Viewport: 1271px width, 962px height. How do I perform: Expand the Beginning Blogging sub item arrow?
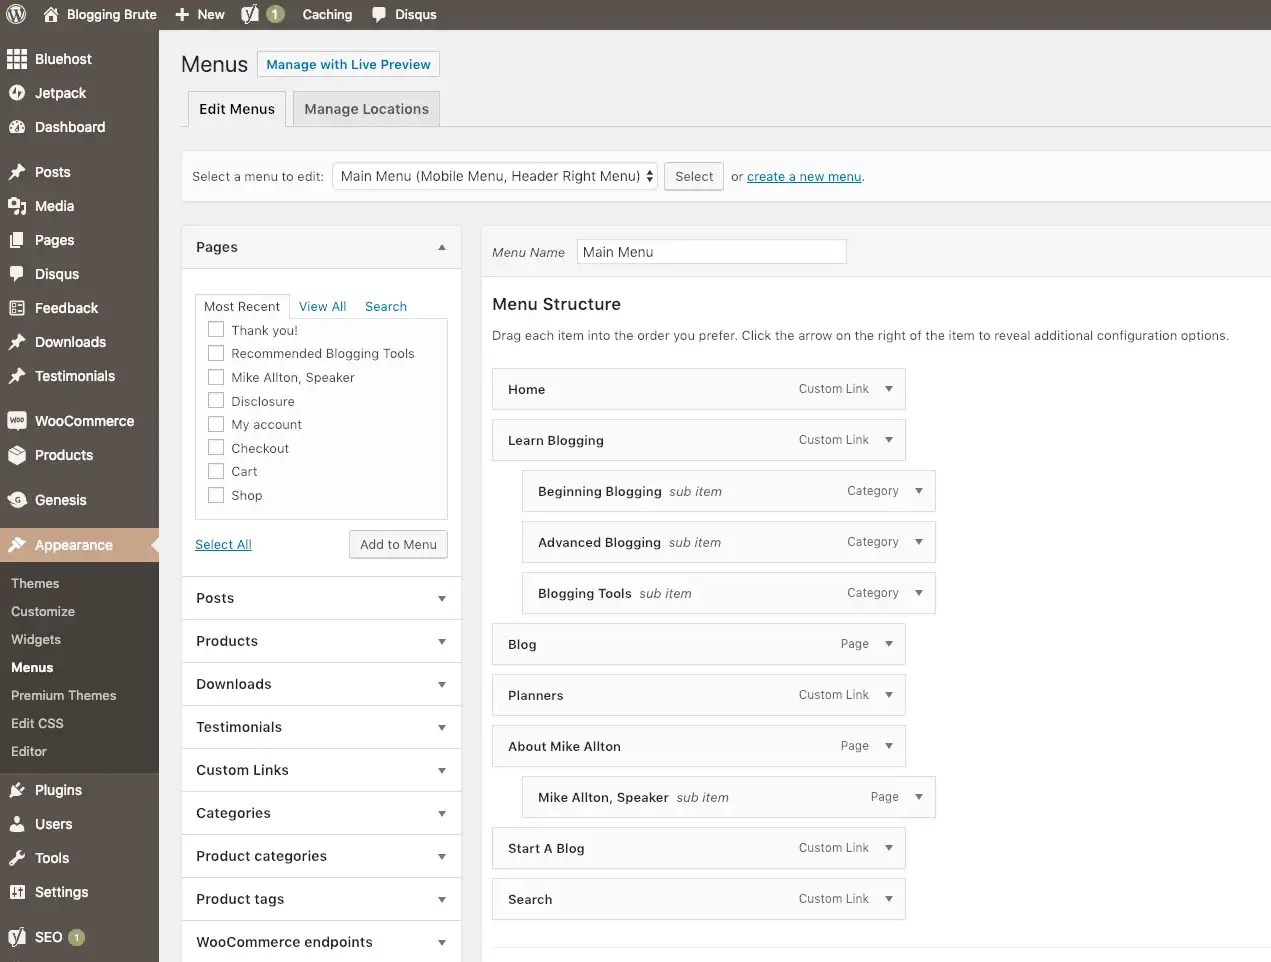tap(919, 491)
